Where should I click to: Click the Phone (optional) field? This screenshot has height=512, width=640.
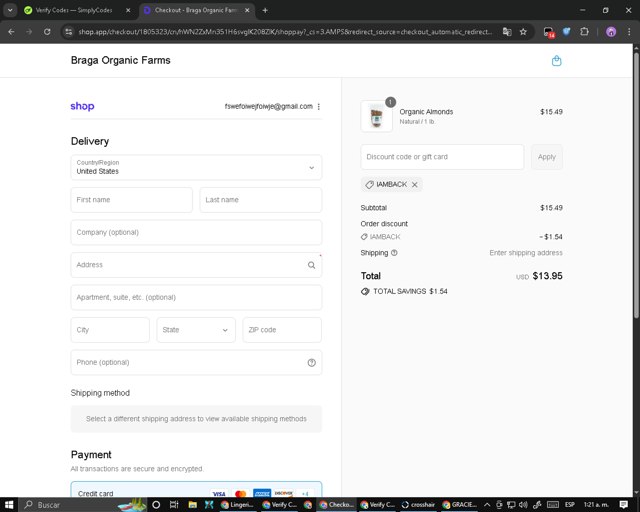196,363
